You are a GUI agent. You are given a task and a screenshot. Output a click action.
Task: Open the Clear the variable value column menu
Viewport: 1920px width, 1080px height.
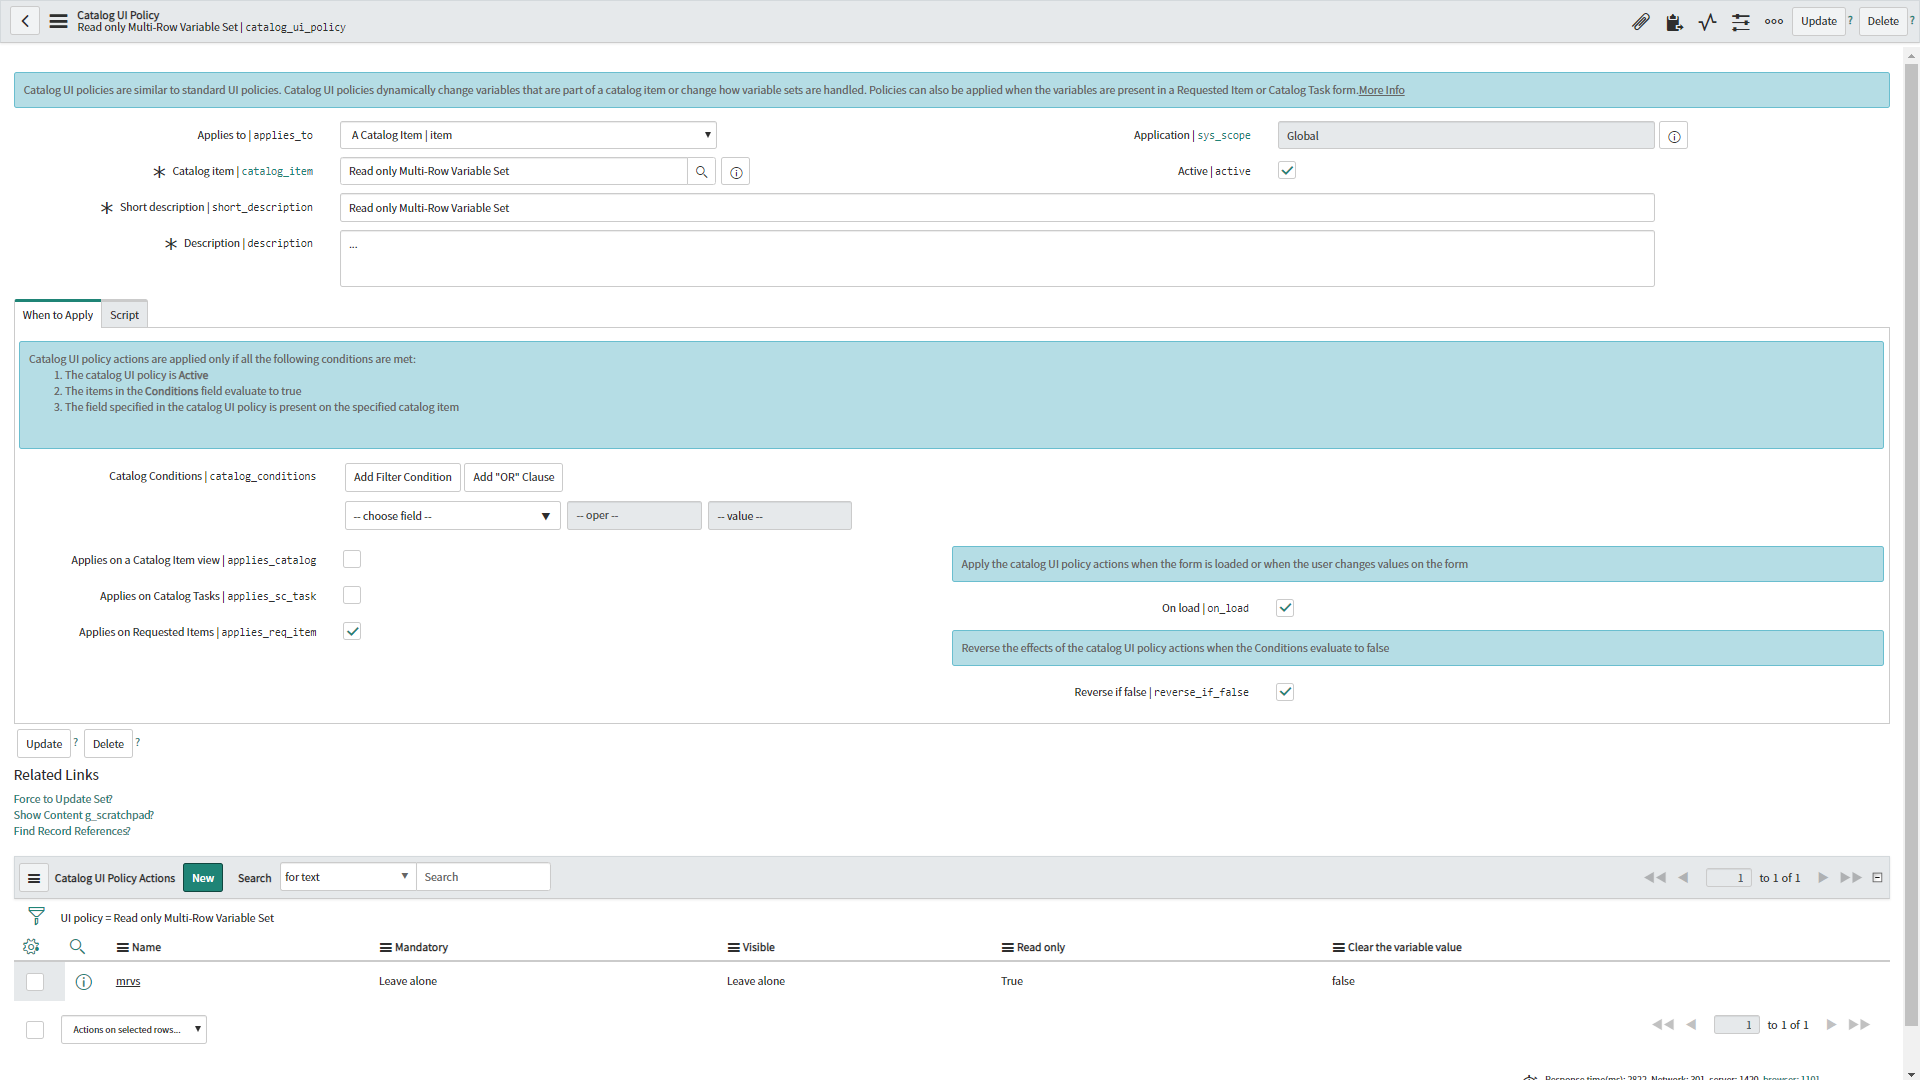pos(1338,948)
